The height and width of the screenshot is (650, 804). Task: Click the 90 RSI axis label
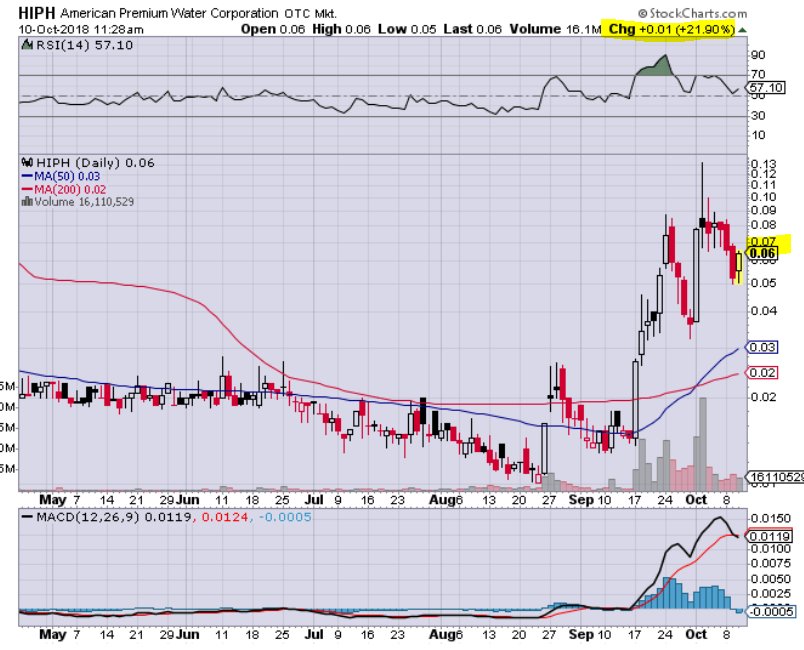[x=758, y=55]
